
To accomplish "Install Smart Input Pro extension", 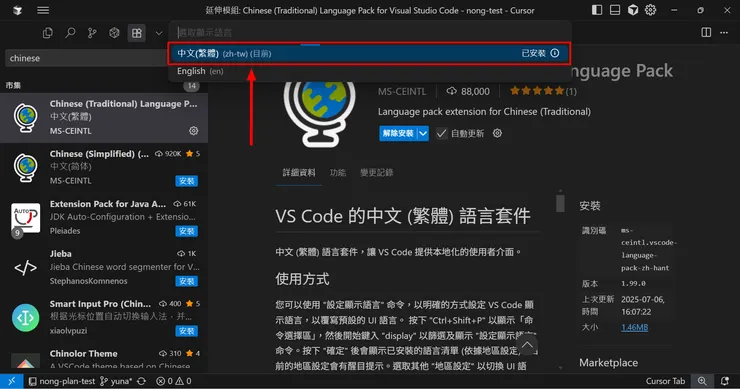I will click(186, 331).
